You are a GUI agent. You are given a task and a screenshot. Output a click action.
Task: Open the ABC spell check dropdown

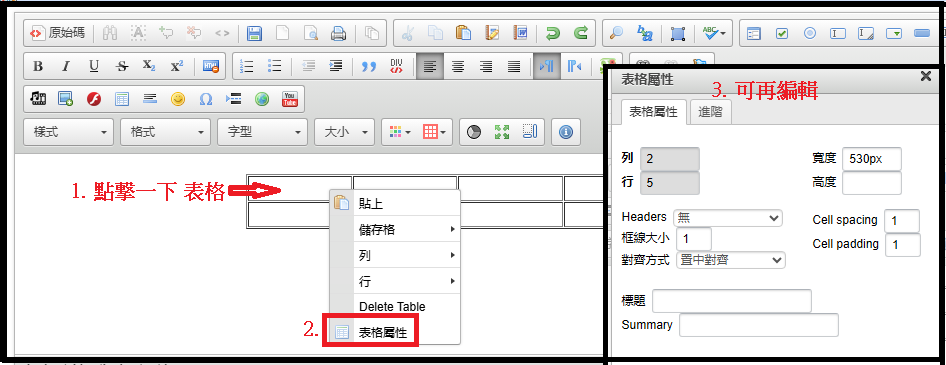[x=714, y=33]
